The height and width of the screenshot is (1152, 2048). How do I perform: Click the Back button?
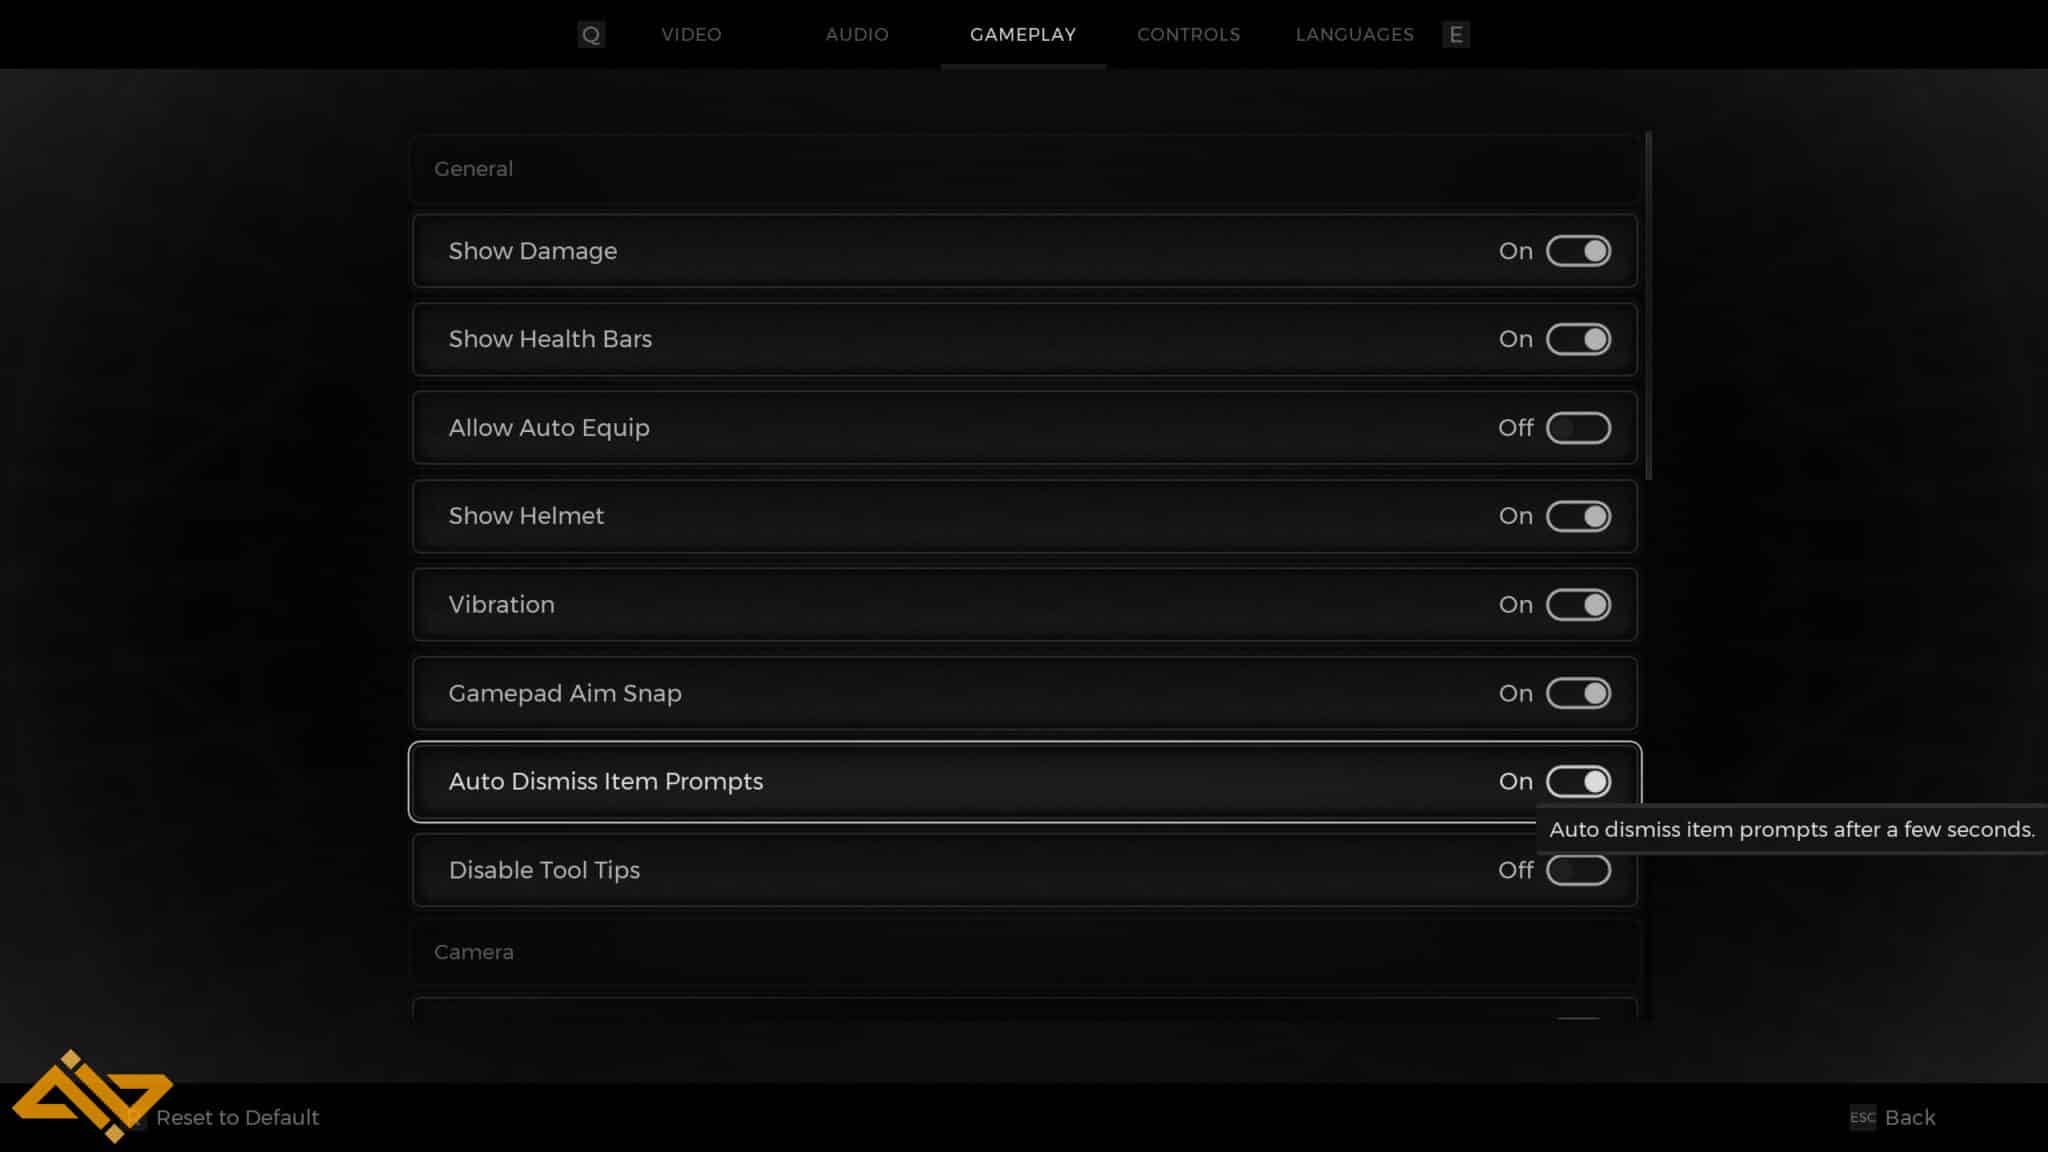pyautogui.click(x=1910, y=1118)
